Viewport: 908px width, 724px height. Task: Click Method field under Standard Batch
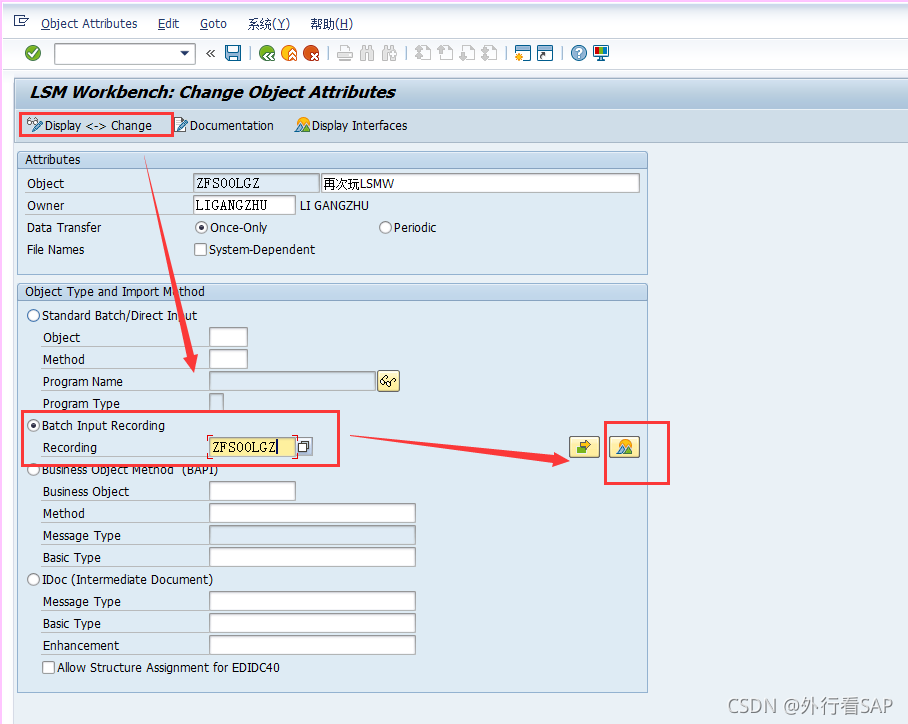pyautogui.click(x=228, y=359)
